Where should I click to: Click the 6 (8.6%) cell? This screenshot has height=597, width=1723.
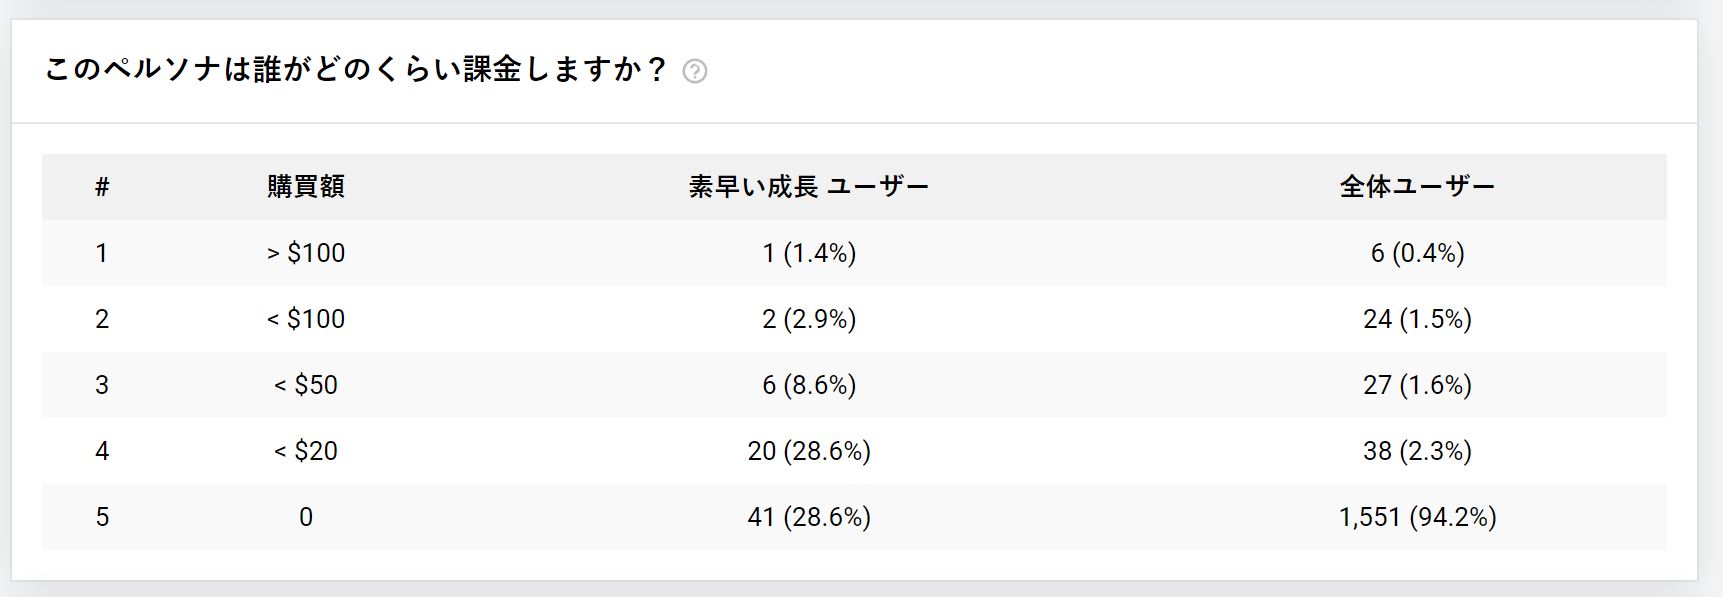click(809, 385)
